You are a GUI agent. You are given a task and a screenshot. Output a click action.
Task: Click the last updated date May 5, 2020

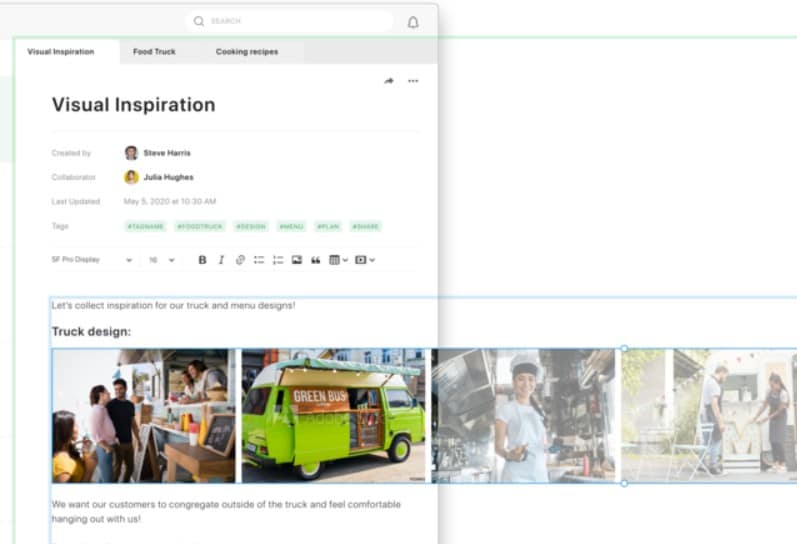(170, 201)
